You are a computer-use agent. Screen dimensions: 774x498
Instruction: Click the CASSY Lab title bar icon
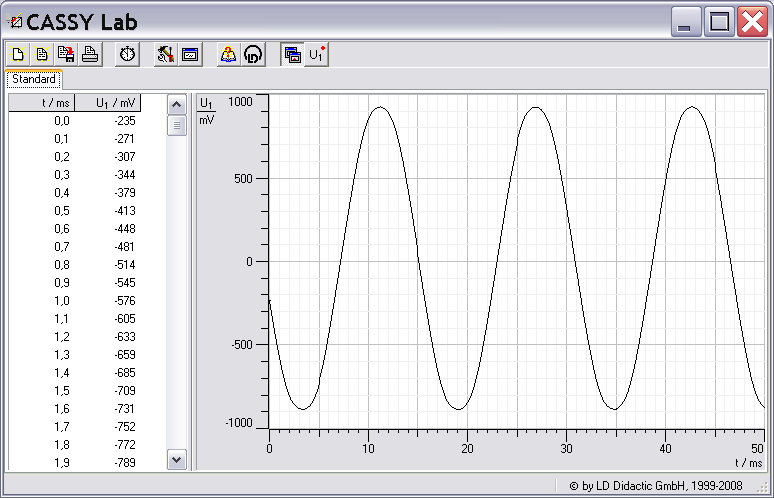click(x=15, y=22)
